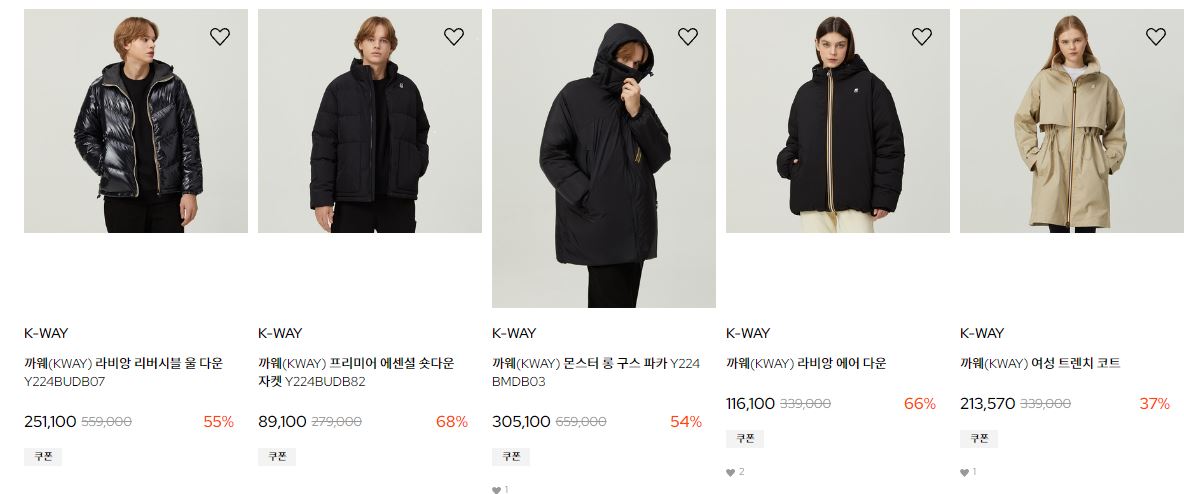The height and width of the screenshot is (494, 1184).
Task: Open 프리미어 에센셜 숏다운 자켓 product link
Action: (x=356, y=372)
